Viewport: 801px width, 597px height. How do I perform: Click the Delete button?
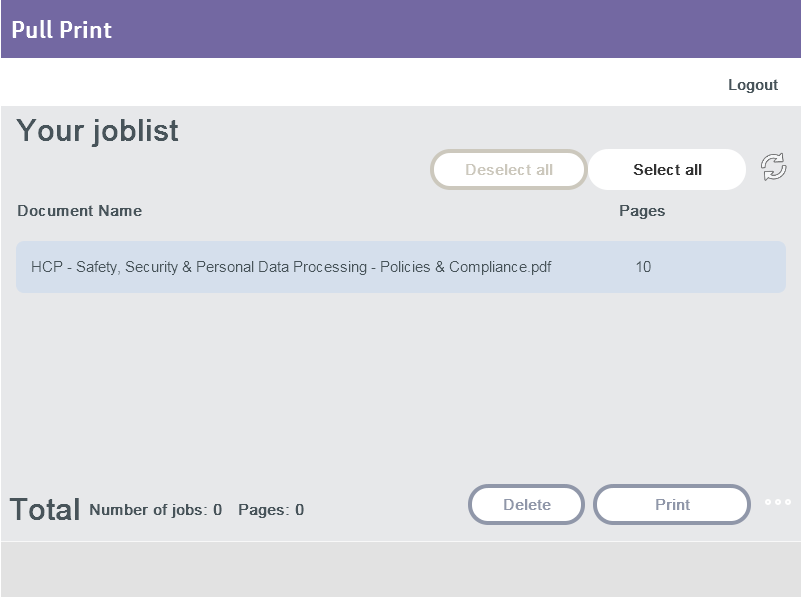pos(526,505)
